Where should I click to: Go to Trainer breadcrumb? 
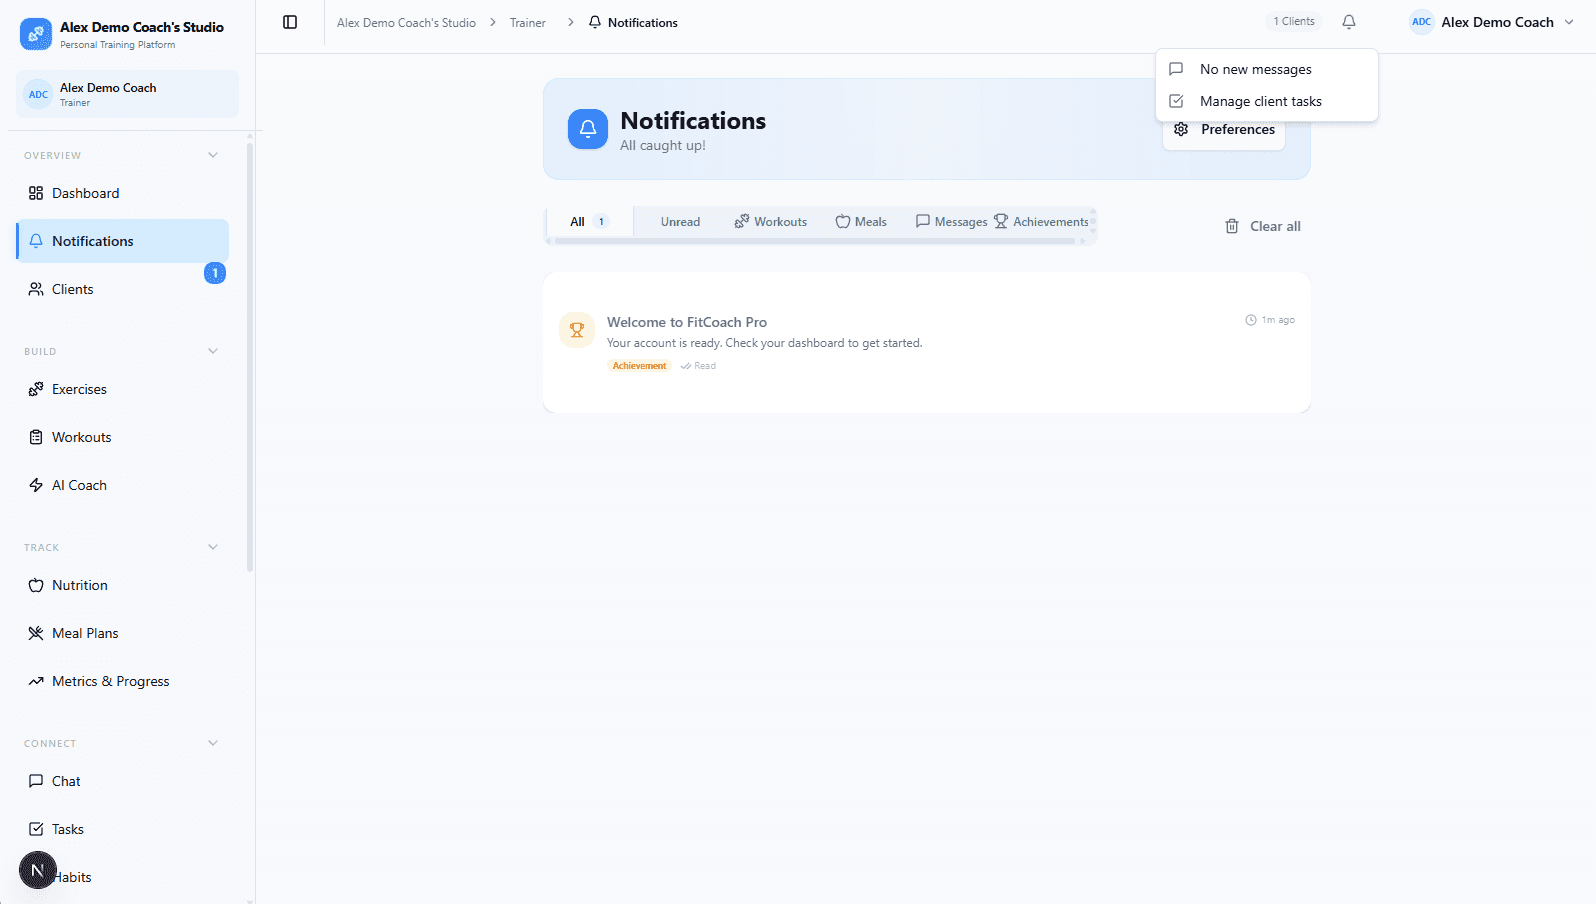pos(528,22)
